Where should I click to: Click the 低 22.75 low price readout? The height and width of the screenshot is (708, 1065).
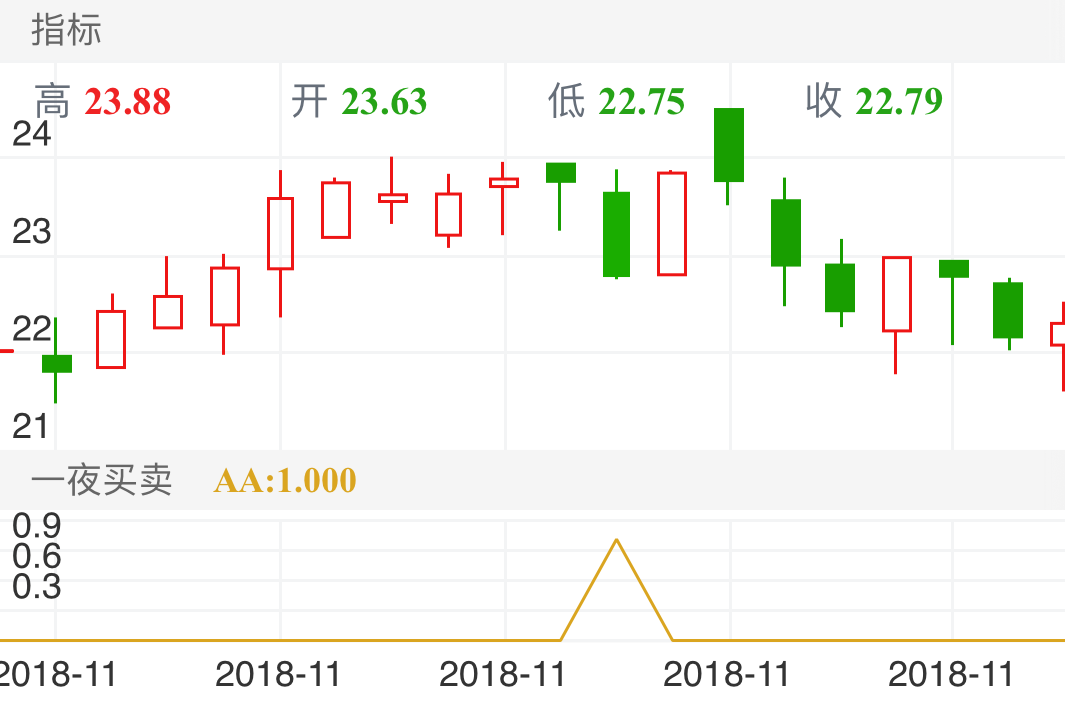coord(616,102)
